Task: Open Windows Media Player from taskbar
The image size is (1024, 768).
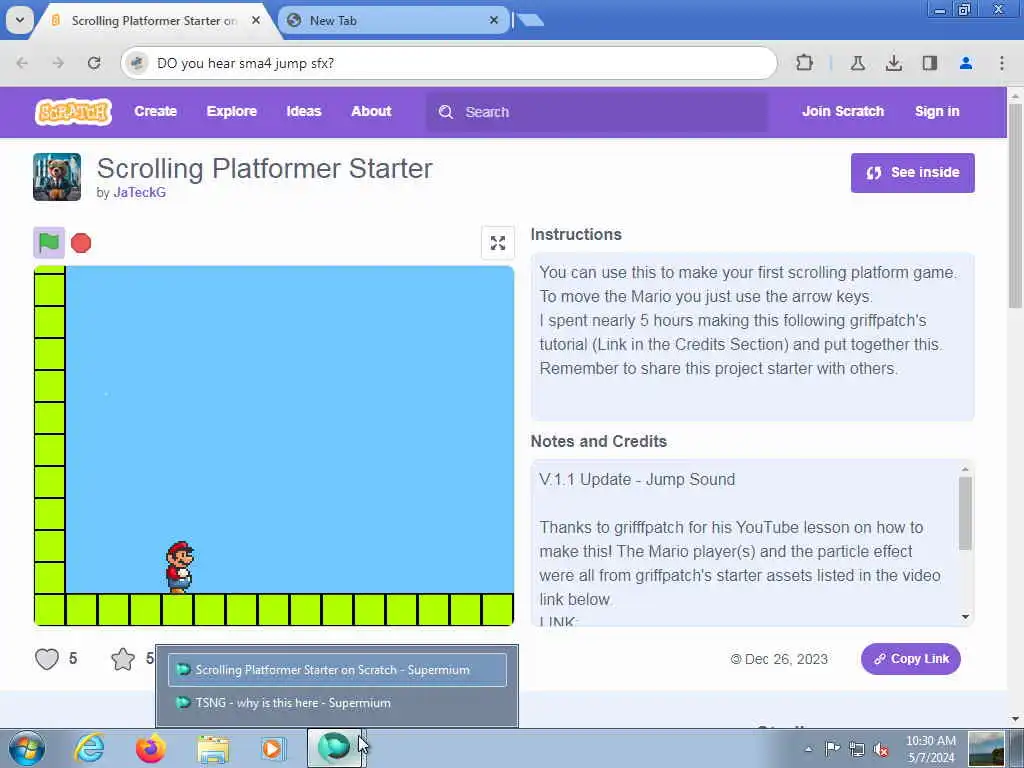Action: coord(273,748)
